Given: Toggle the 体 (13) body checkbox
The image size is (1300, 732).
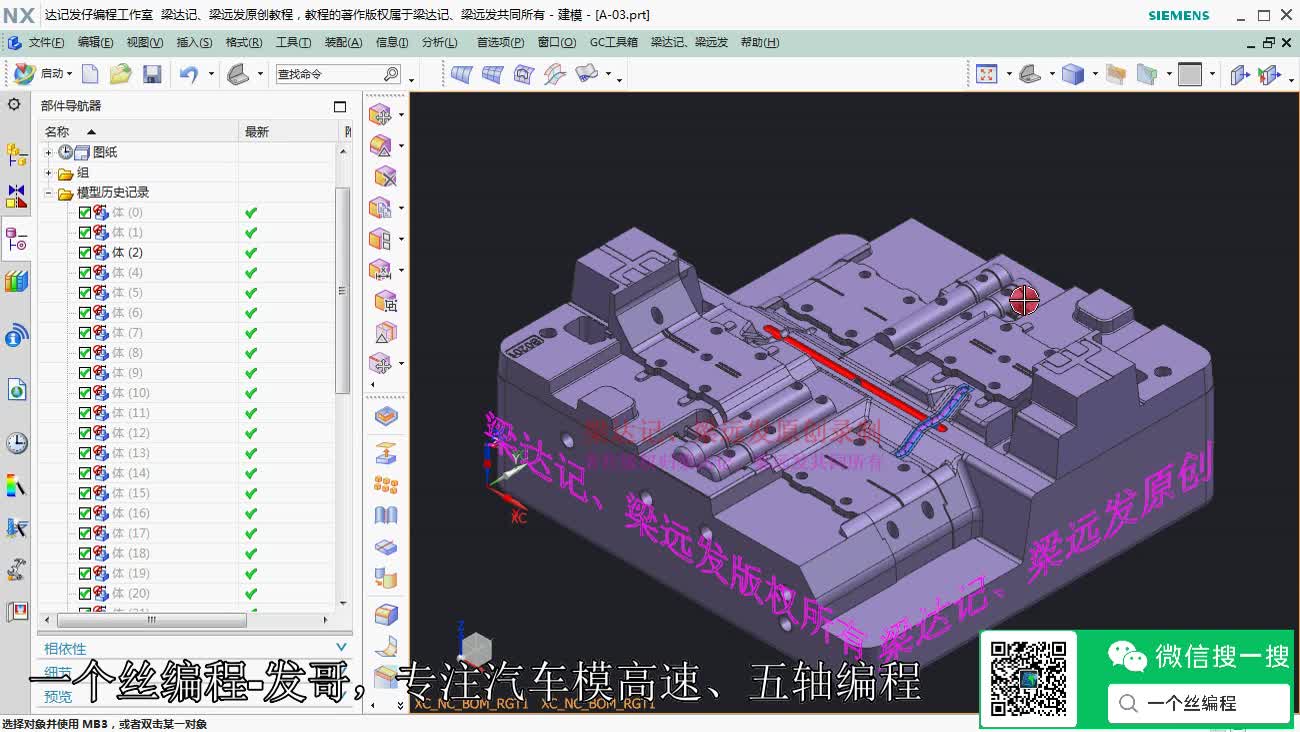Looking at the screenshot, I should pyautogui.click(x=85, y=453).
